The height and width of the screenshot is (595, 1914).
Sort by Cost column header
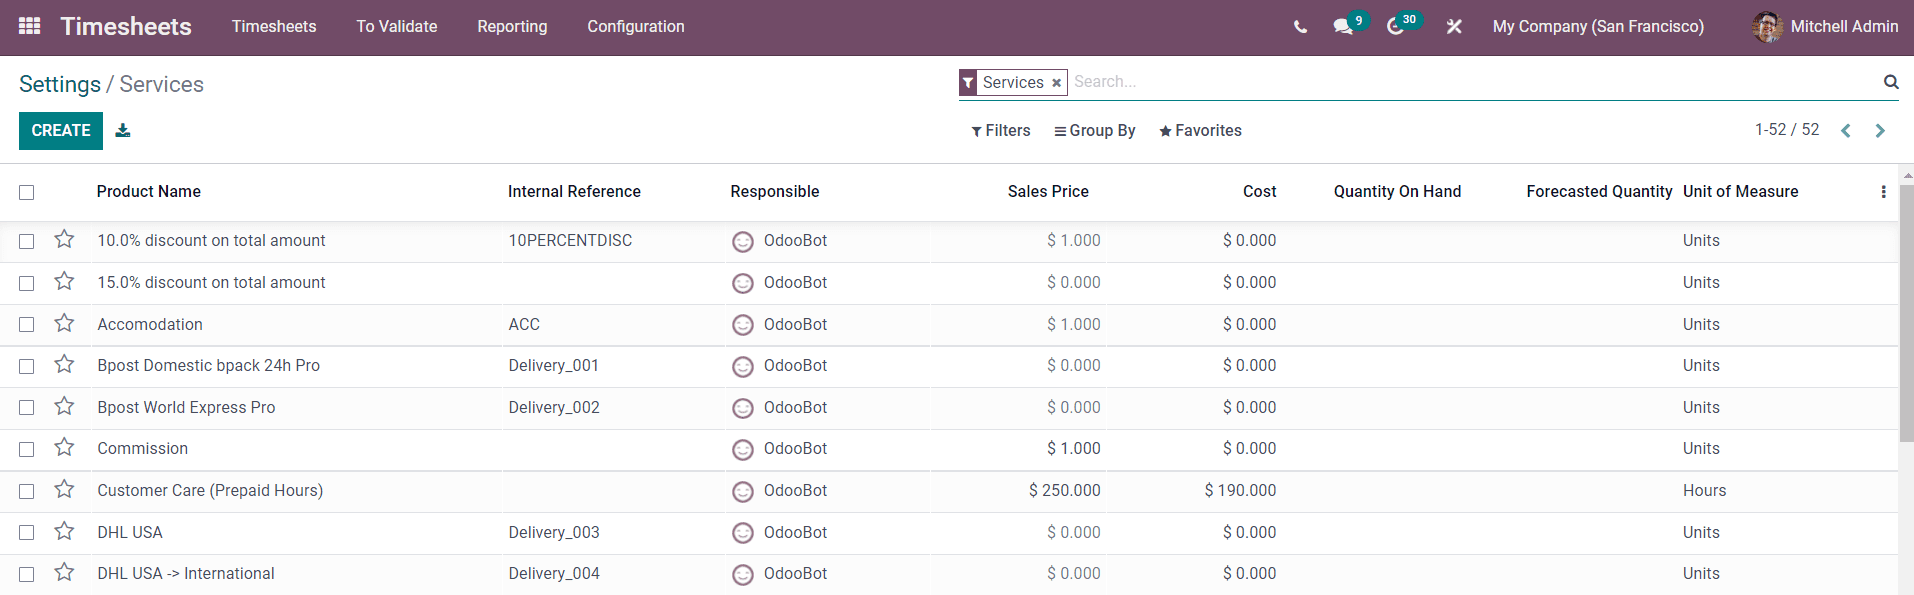[1259, 192]
